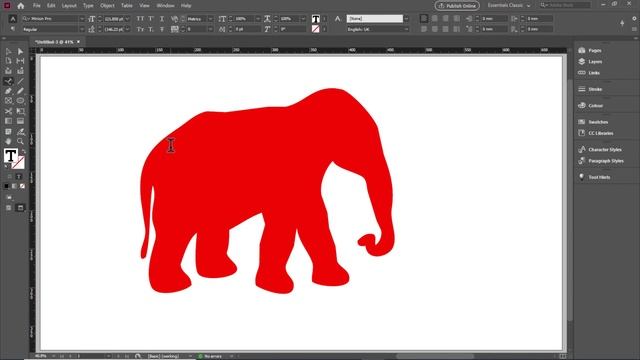Toggle Underline formatting
Screen dimensions: 640x360
point(162,19)
